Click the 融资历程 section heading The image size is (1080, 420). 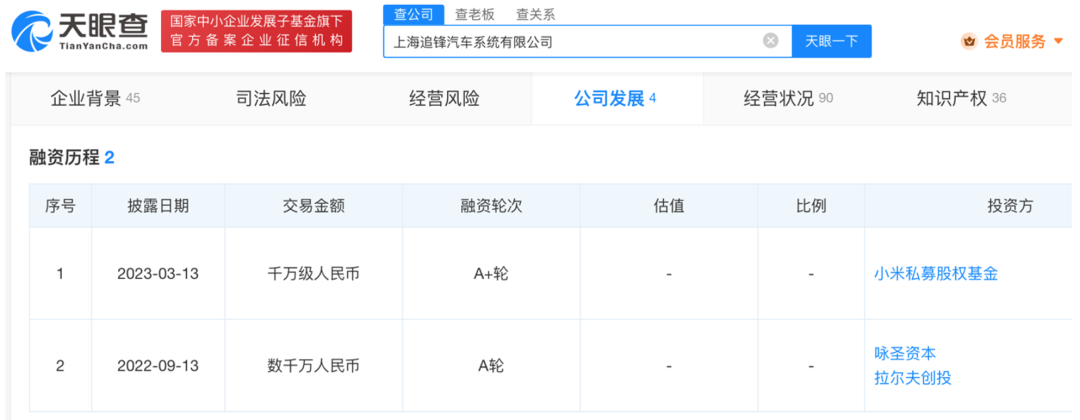[x=72, y=158]
